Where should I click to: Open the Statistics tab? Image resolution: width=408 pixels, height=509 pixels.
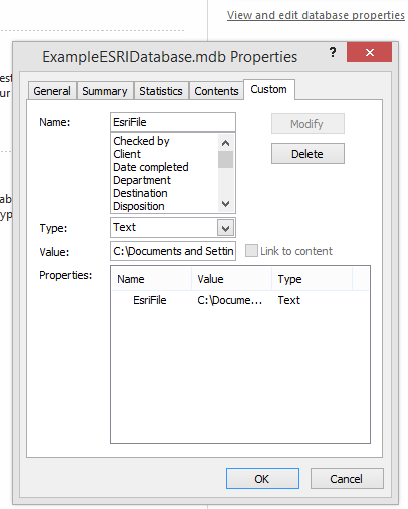coord(161,91)
